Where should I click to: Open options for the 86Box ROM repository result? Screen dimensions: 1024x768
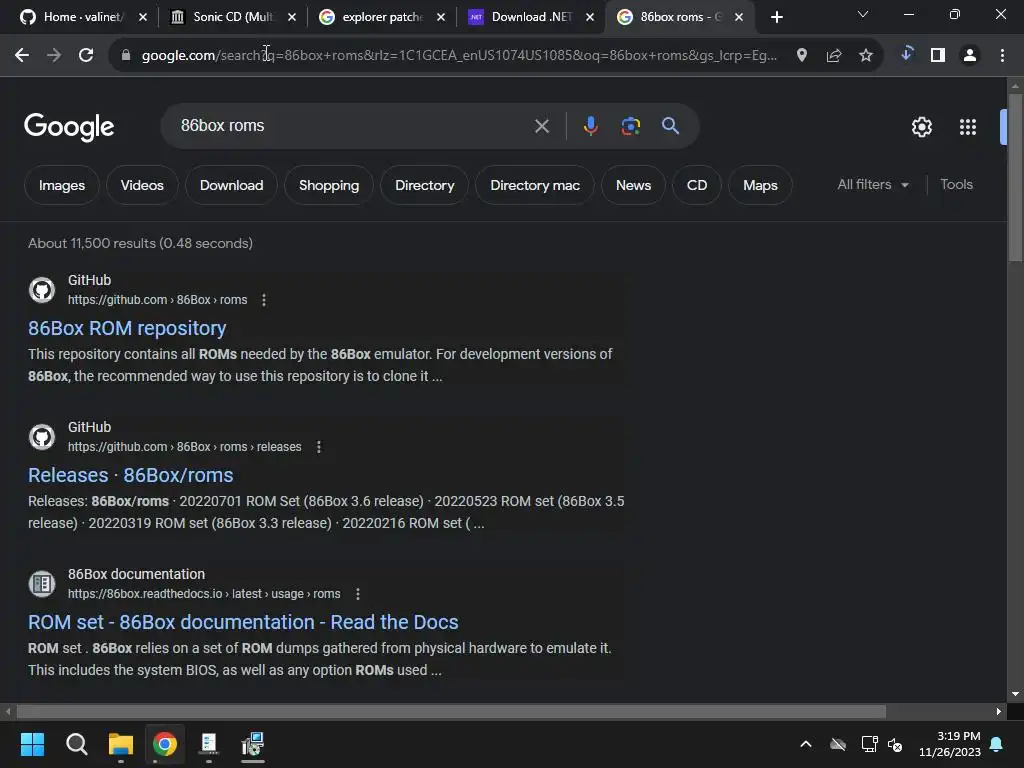click(264, 300)
